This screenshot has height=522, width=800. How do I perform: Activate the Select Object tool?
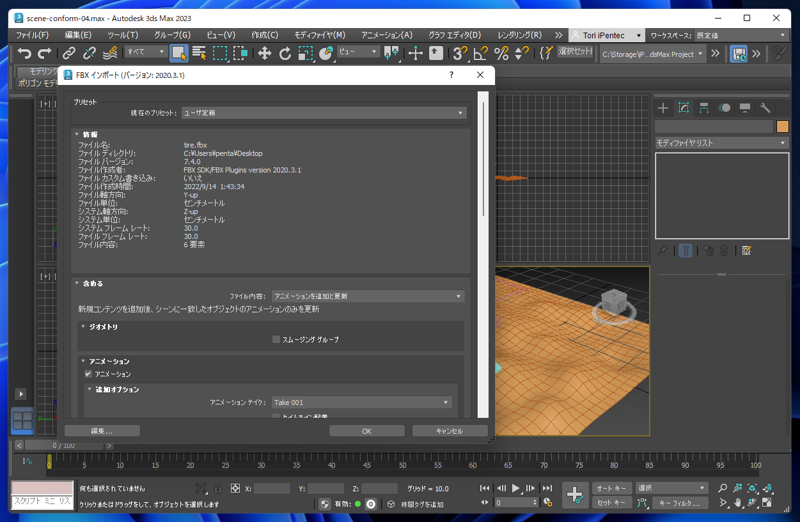pyautogui.click(x=179, y=53)
